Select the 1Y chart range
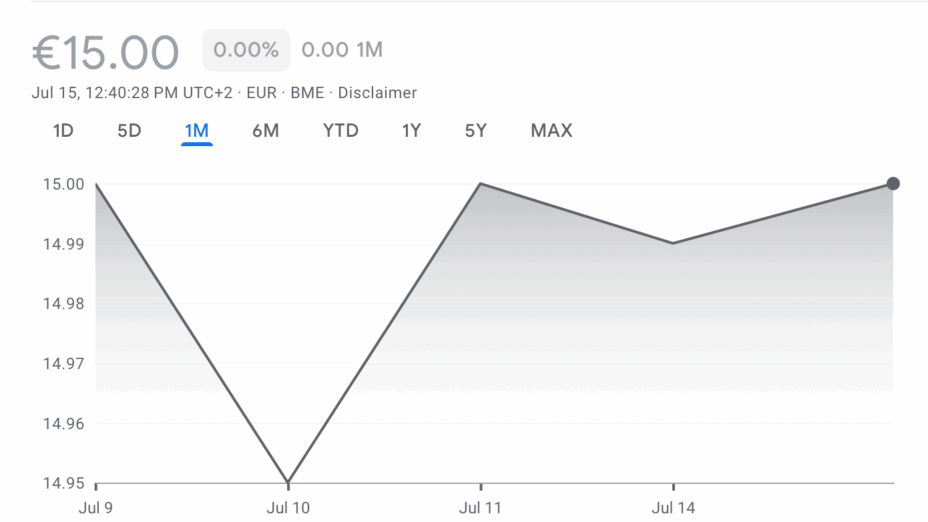This screenshot has width=928, height=522. [411, 131]
